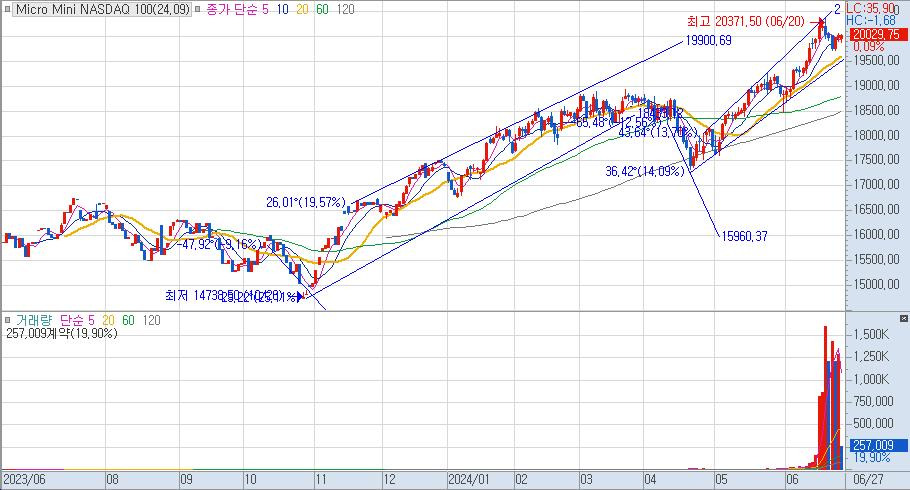Screen dimensions: 910x490
Task: Click the 16000,00 price axis label
Action: (x=877, y=235)
